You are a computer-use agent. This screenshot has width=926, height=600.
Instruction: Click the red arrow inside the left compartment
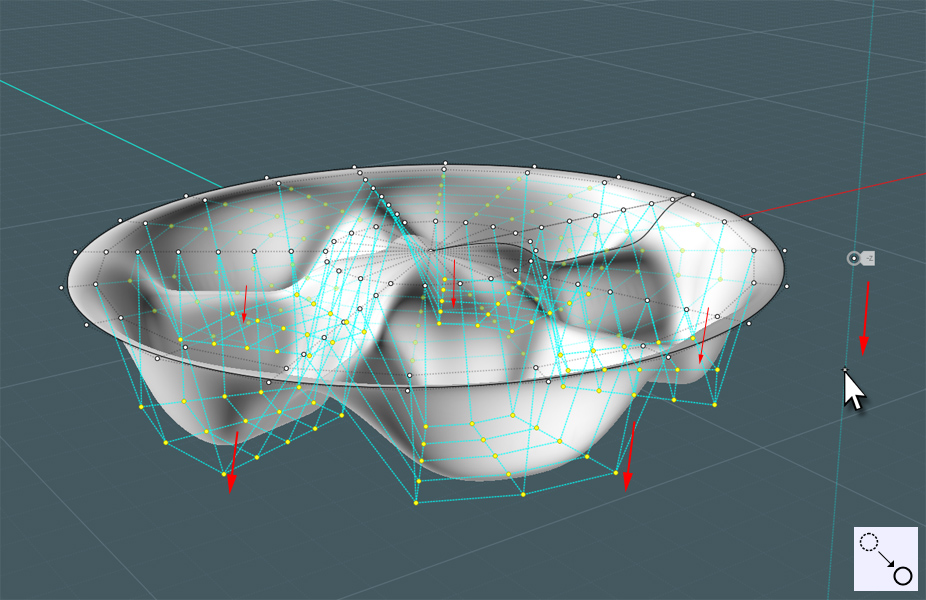pos(245,303)
